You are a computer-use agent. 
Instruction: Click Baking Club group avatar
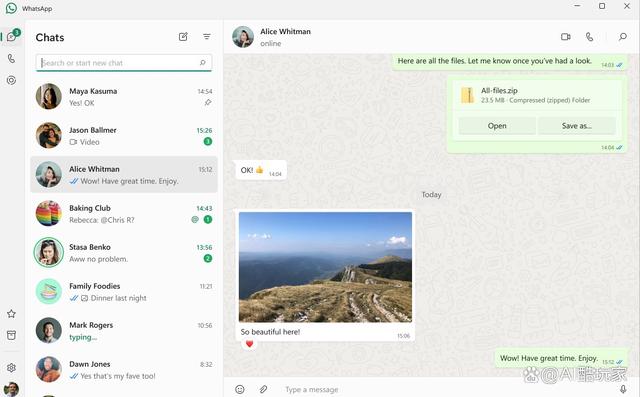tap(49, 213)
